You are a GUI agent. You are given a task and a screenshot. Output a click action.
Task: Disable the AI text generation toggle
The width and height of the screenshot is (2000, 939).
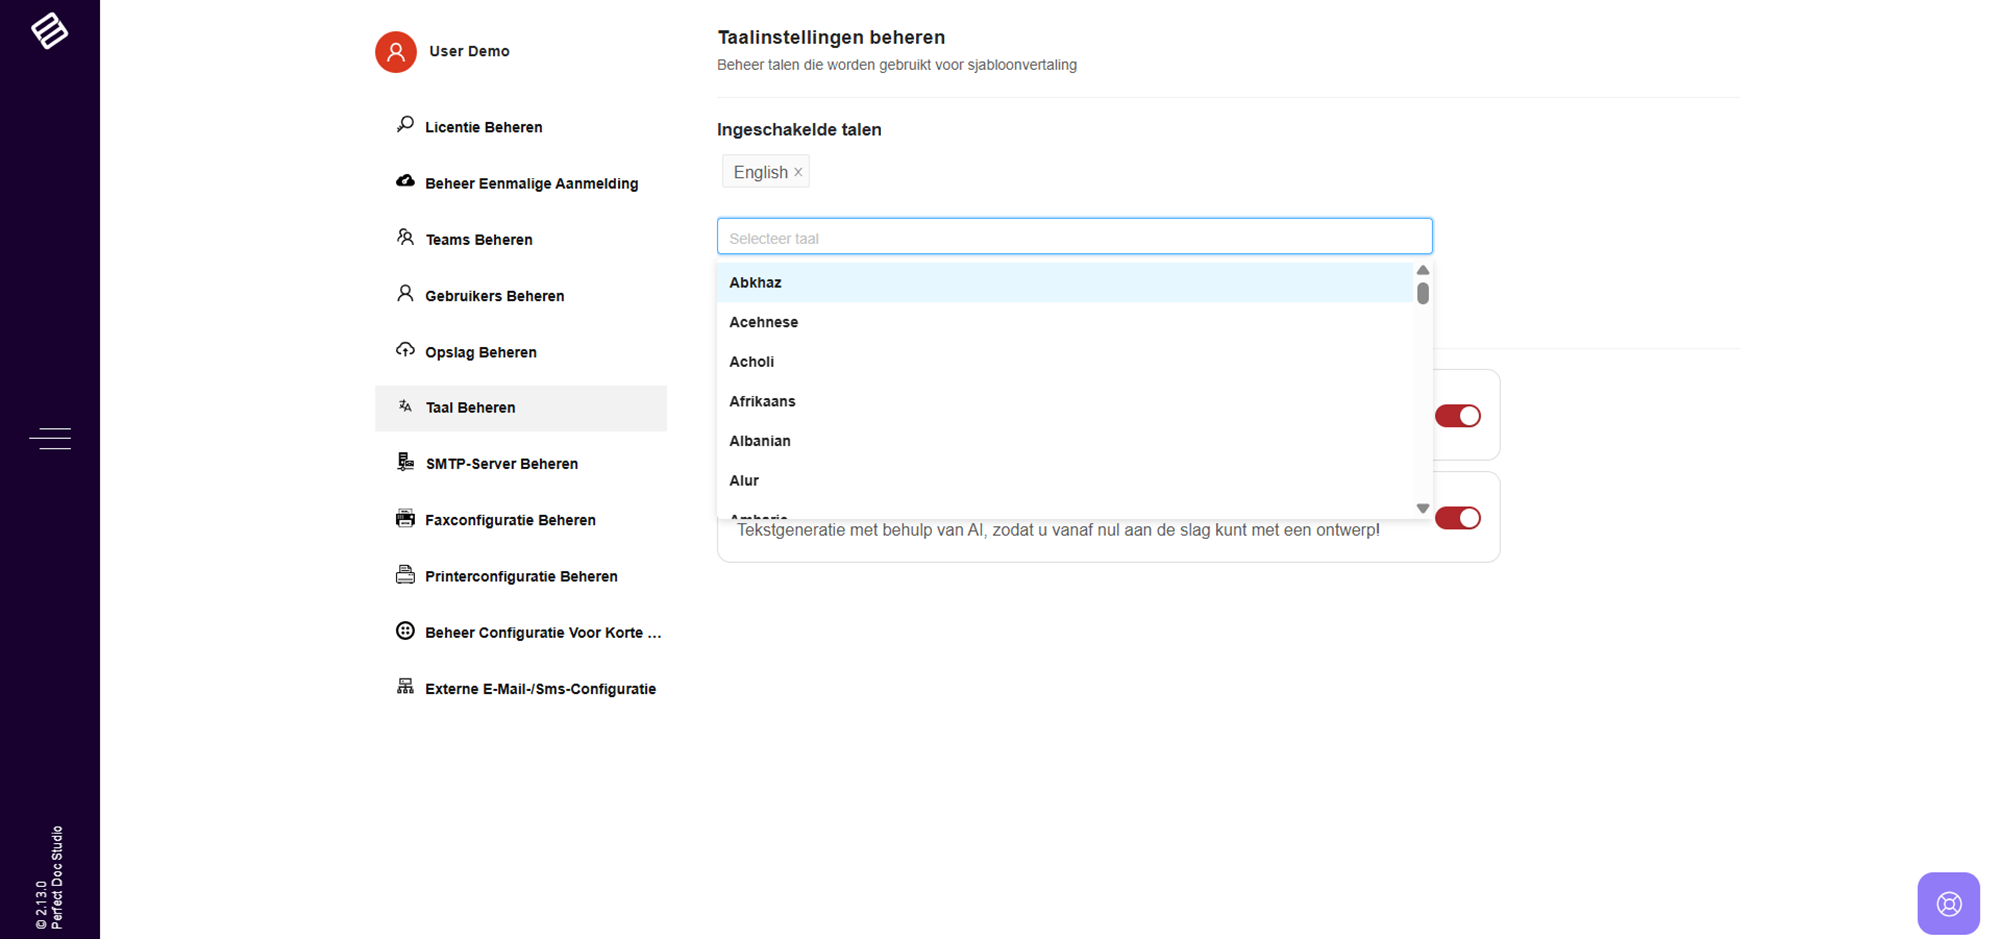1457,518
